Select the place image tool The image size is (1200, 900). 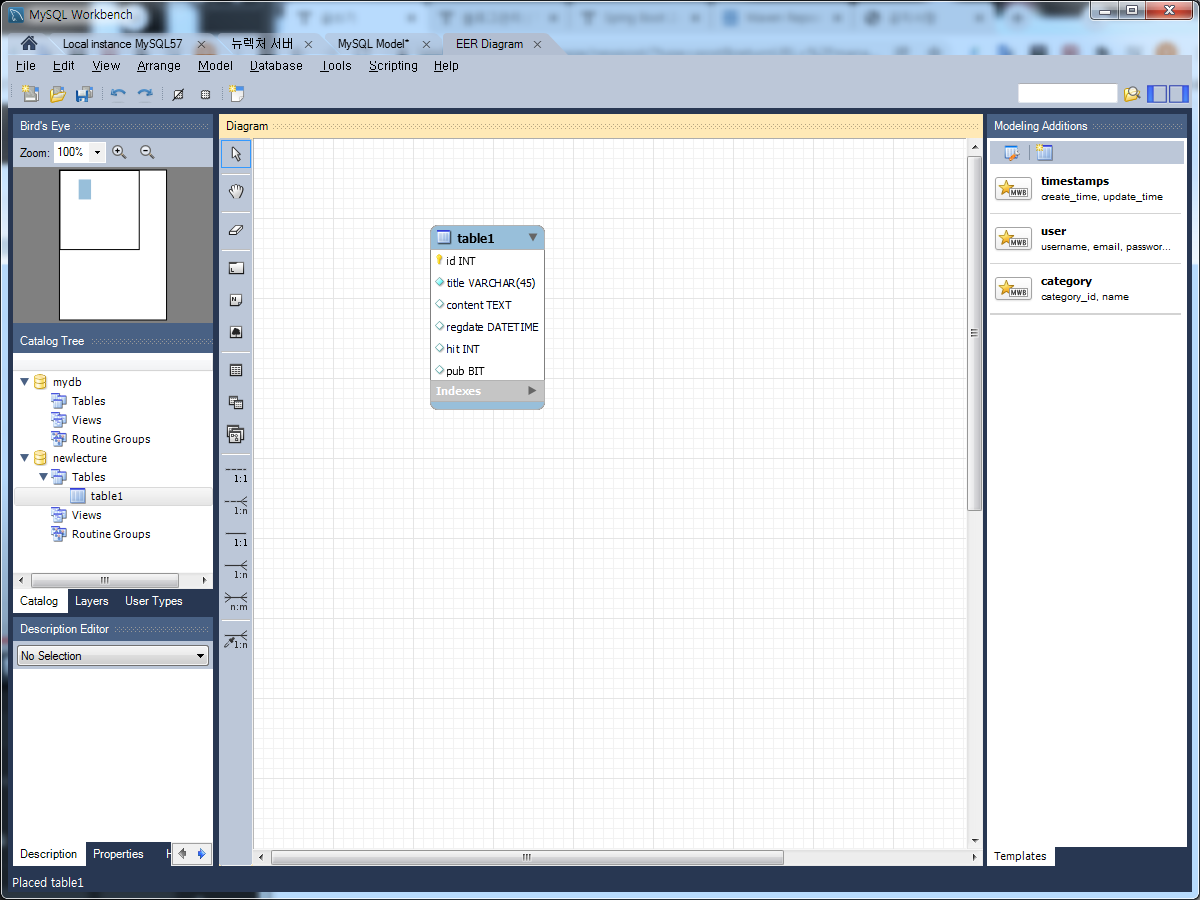click(x=236, y=332)
